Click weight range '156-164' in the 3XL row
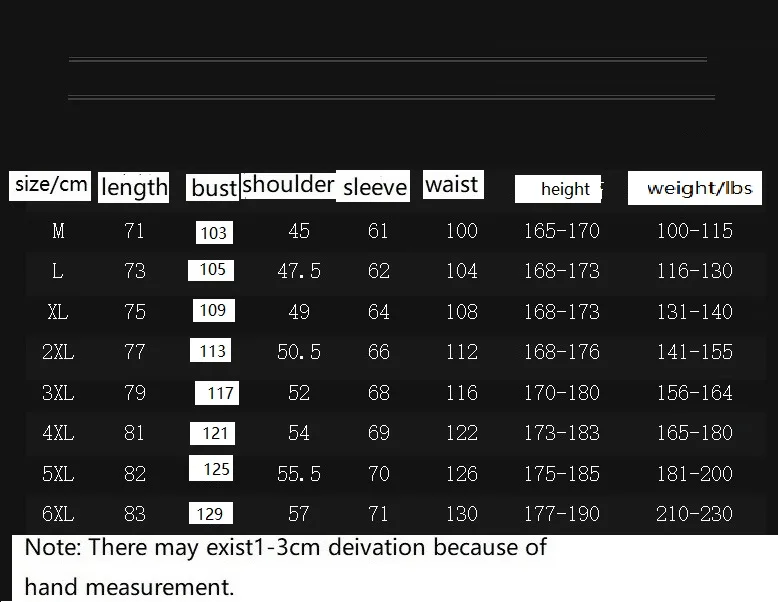Screen dimensions: 778x602 695,393
